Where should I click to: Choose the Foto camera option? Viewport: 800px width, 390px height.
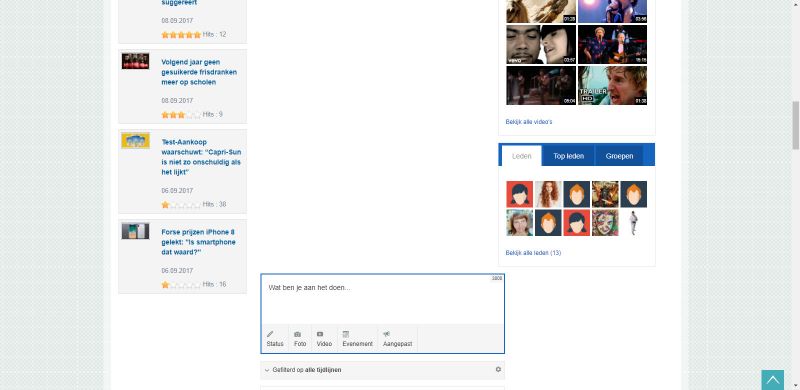300,338
